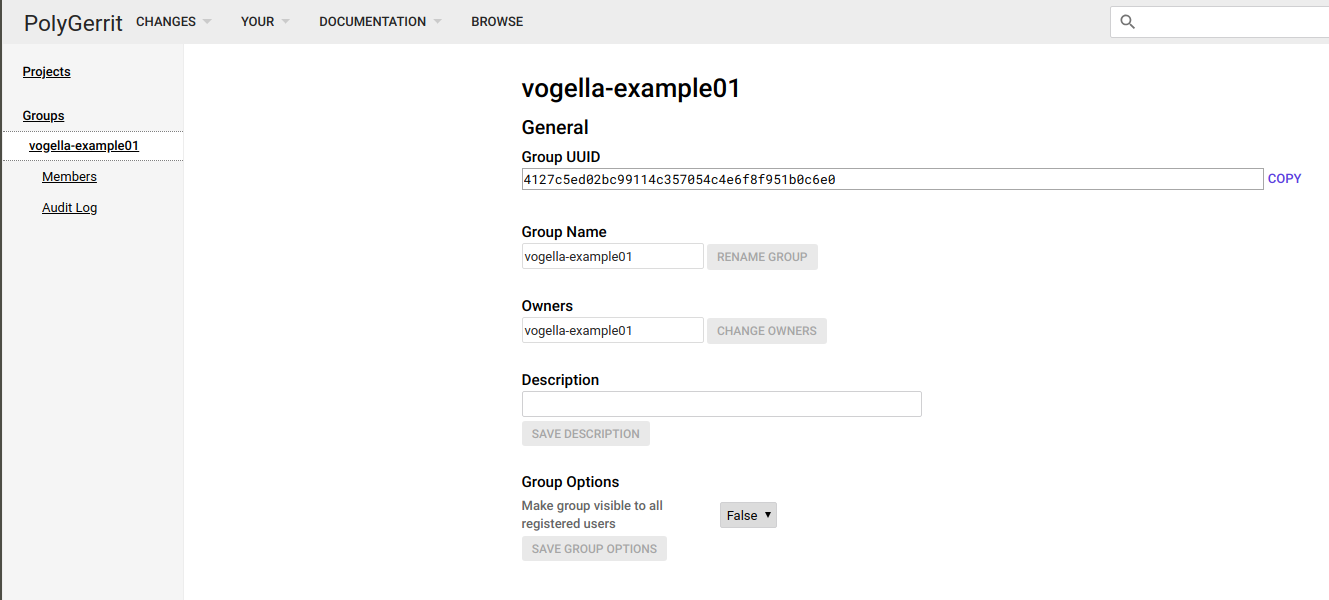Image resolution: width=1329 pixels, height=600 pixels.
Task: Open the Audit Log page
Action: [x=69, y=208]
